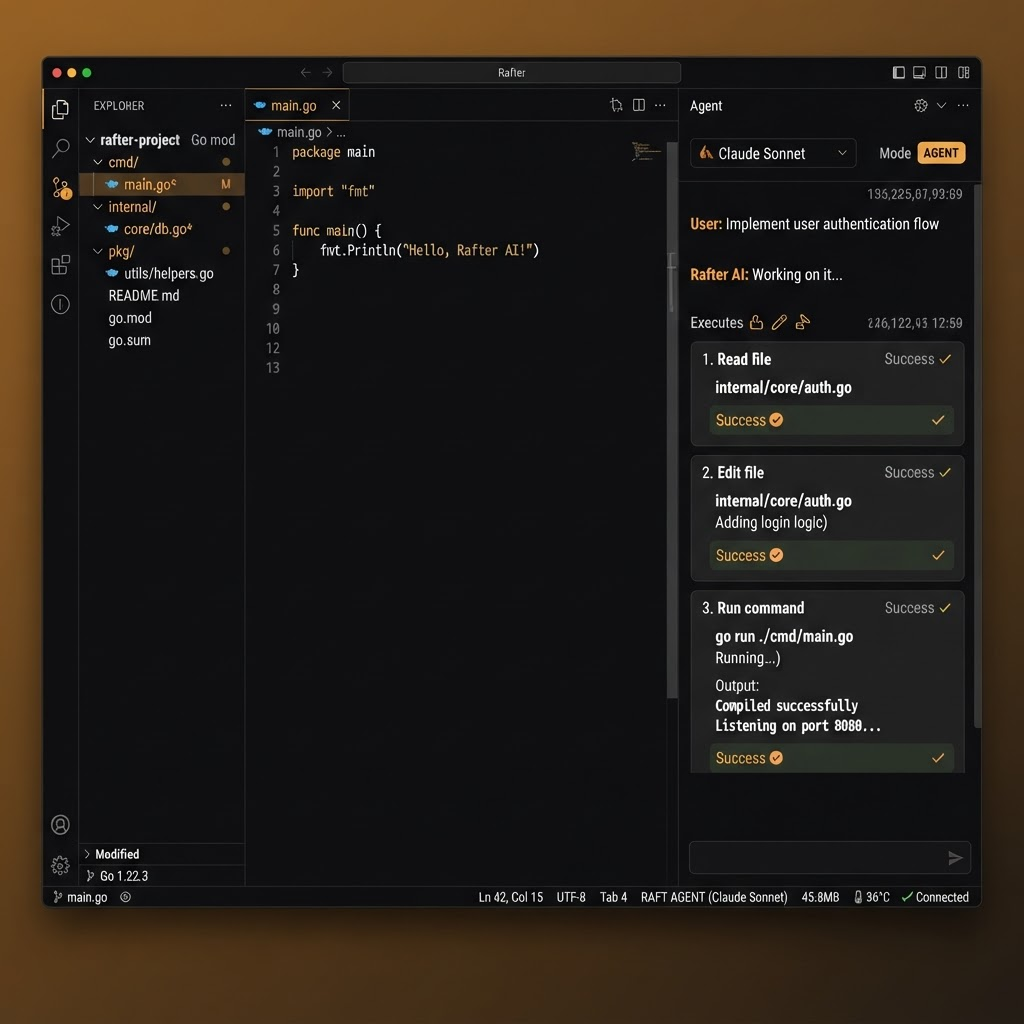Open the settings gear in activity bar
The height and width of the screenshot is (1024, 1024).
[x=60, y=865]
